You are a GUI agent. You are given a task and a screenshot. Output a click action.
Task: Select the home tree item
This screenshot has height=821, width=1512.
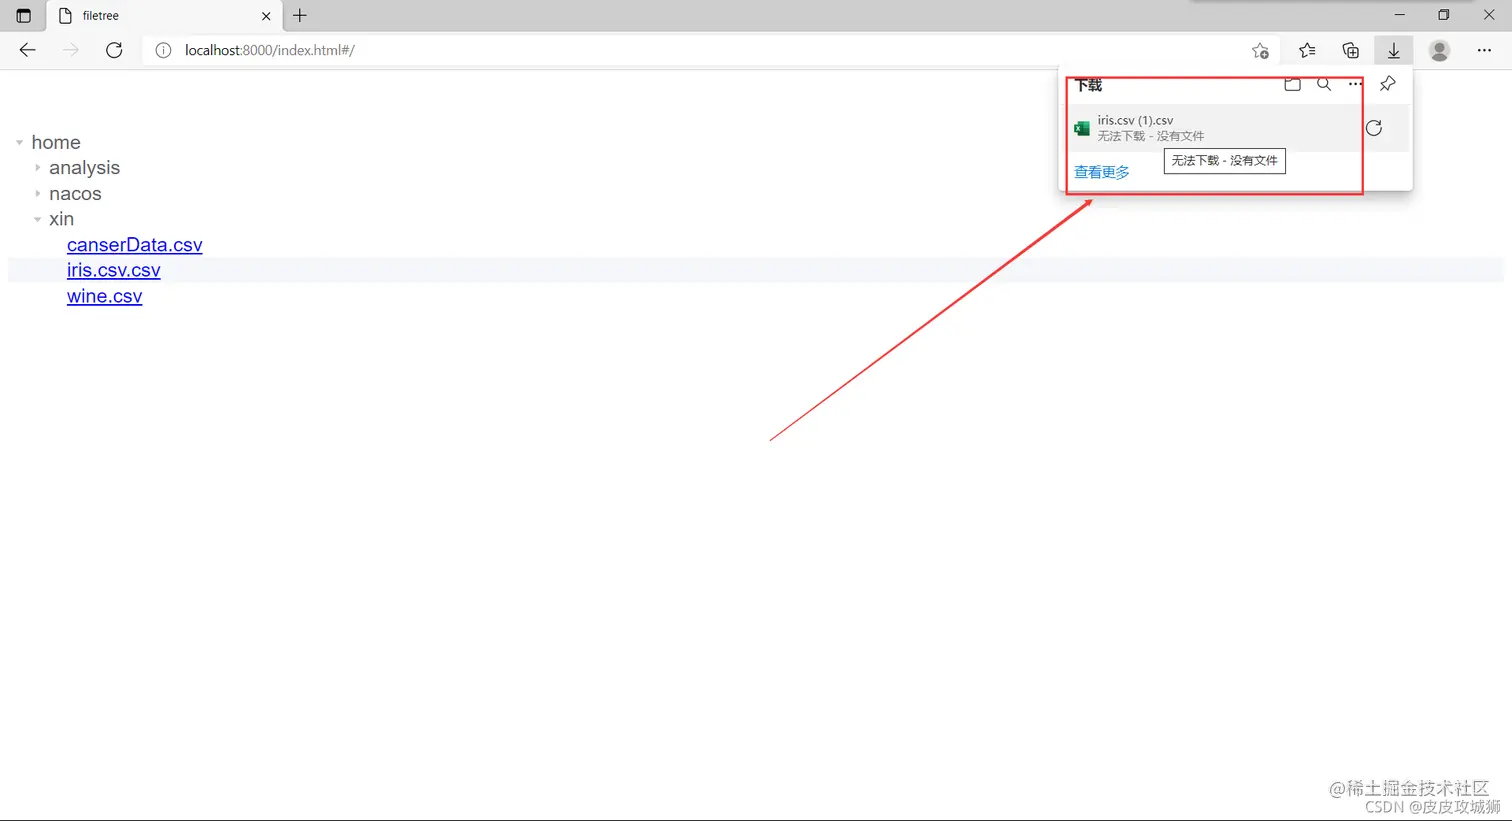click(56, 143)
